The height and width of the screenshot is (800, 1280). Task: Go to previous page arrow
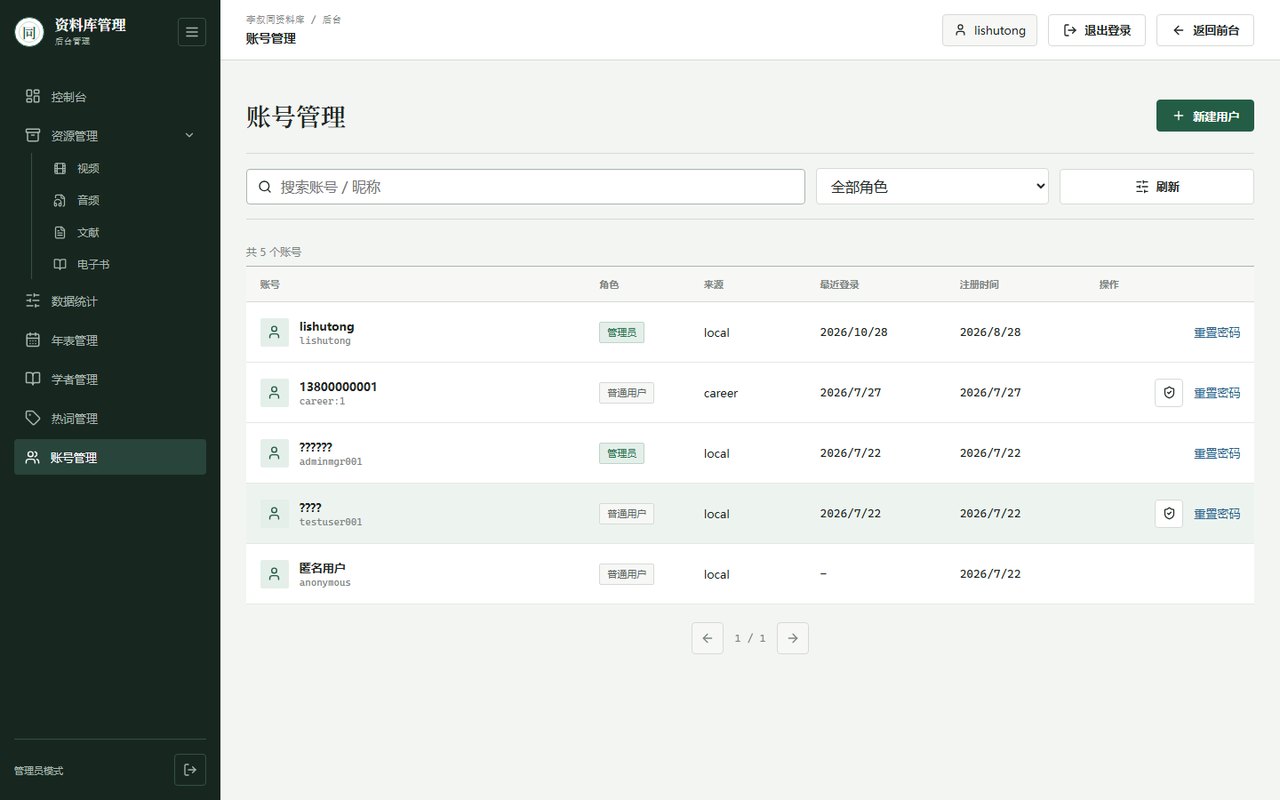point(707,638)
